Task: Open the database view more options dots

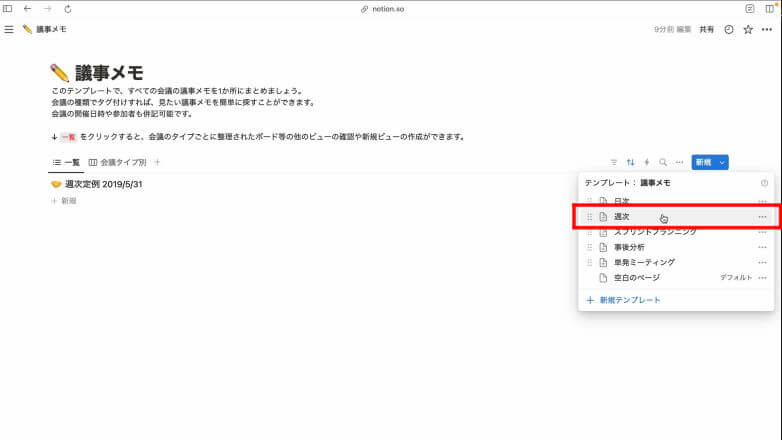Action: [x=679, y=162]
